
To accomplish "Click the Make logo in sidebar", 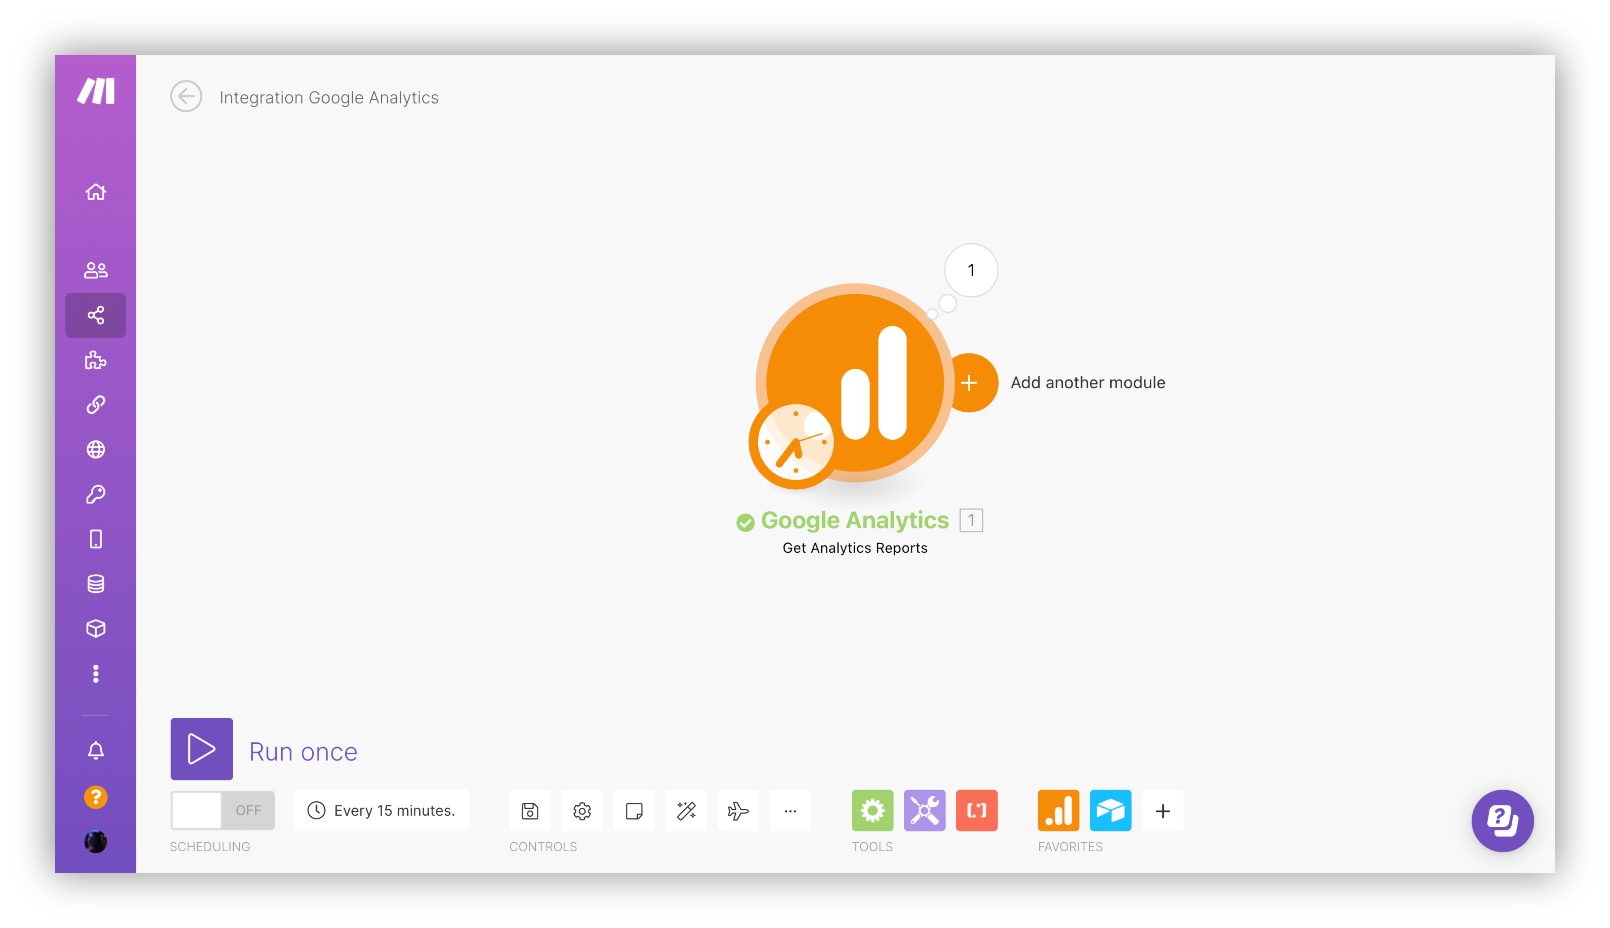I will click(x=96, y=91).
